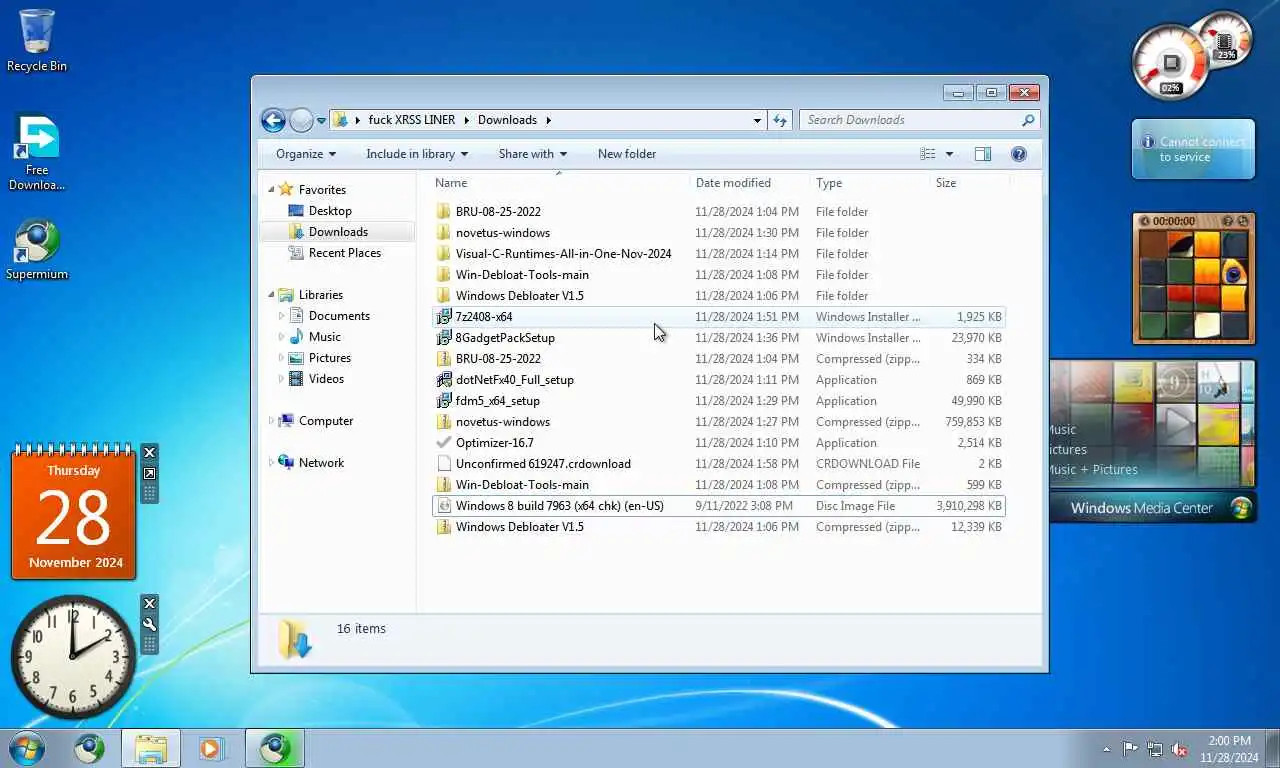Image resolution: width=1280 pixels, height=768 pixels.
Task: Open the Share with dropdown
Action: point(533,154)
